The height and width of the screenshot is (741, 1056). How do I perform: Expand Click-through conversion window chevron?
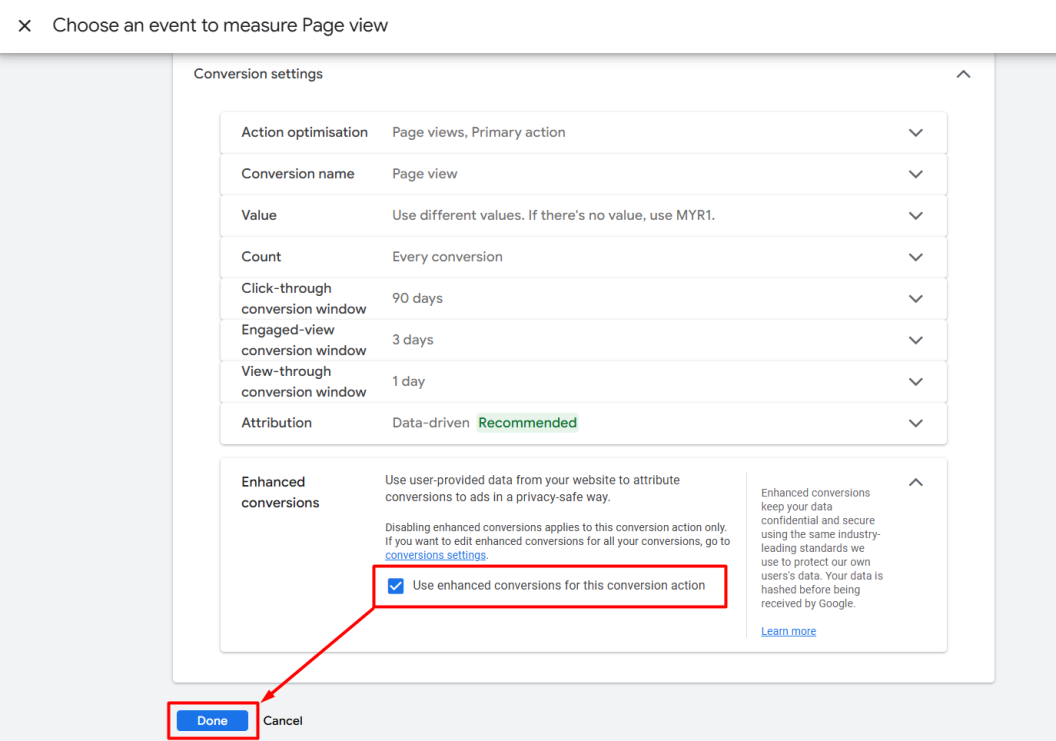click(915, 298)
